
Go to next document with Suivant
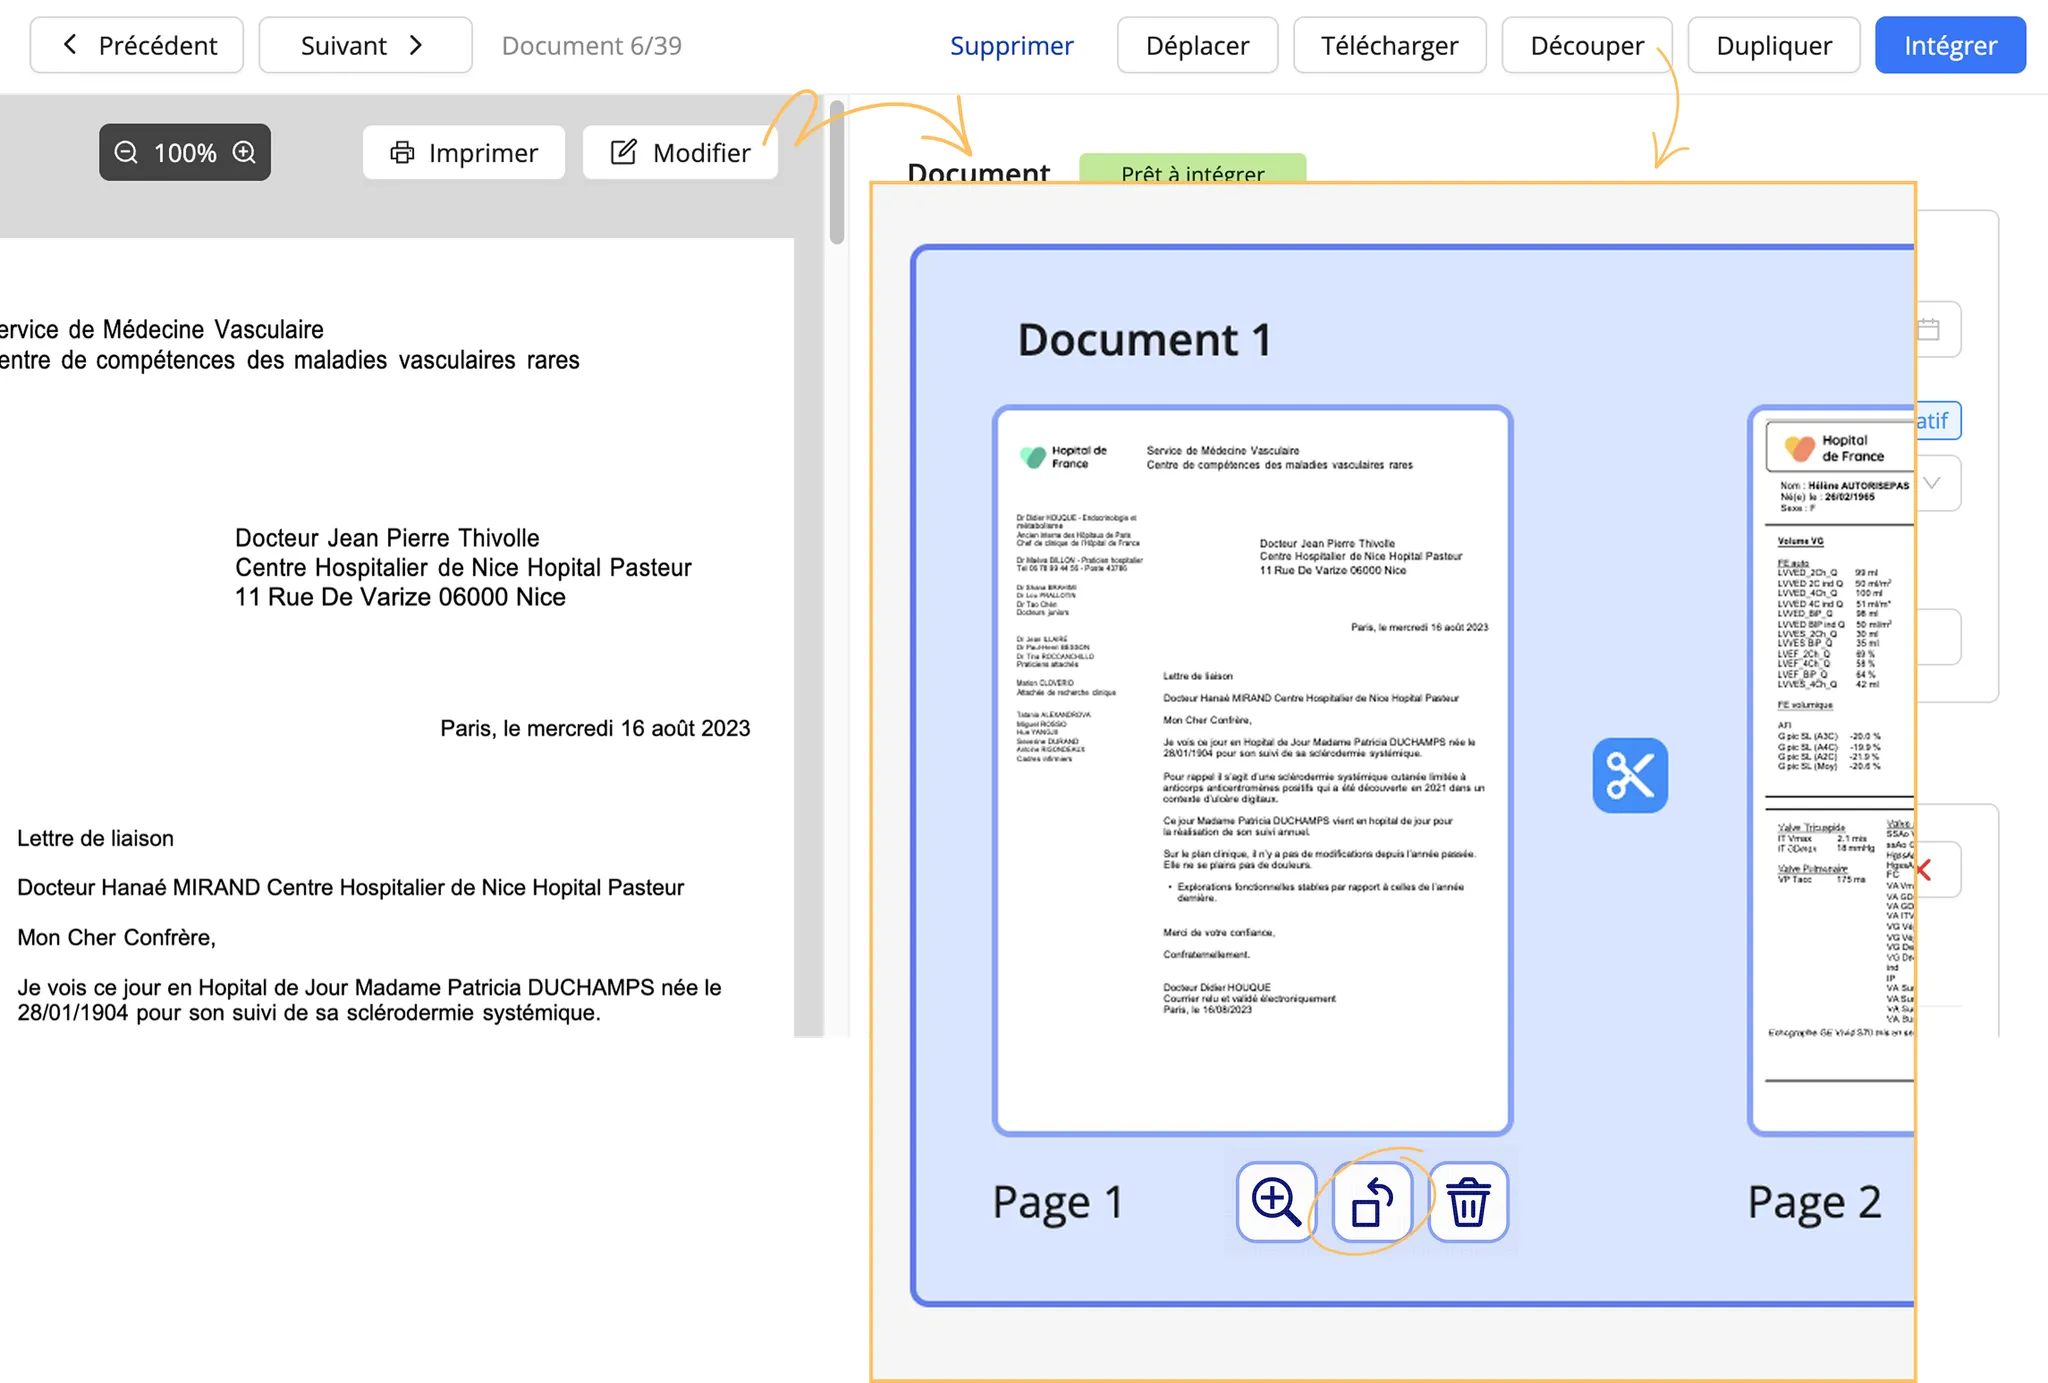[365, 45]
